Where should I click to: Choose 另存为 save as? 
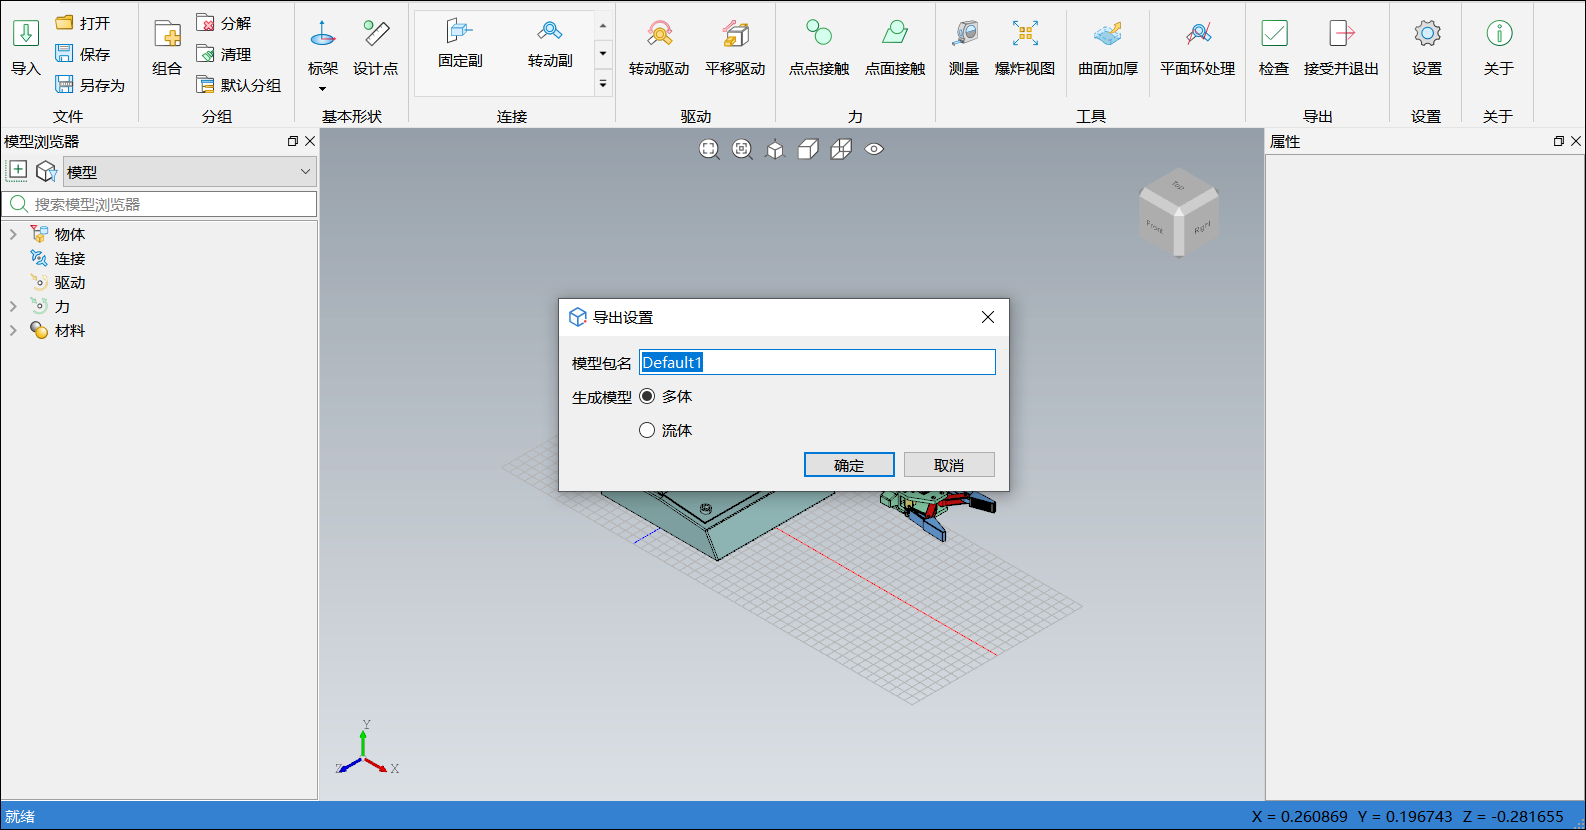(90, 85)
